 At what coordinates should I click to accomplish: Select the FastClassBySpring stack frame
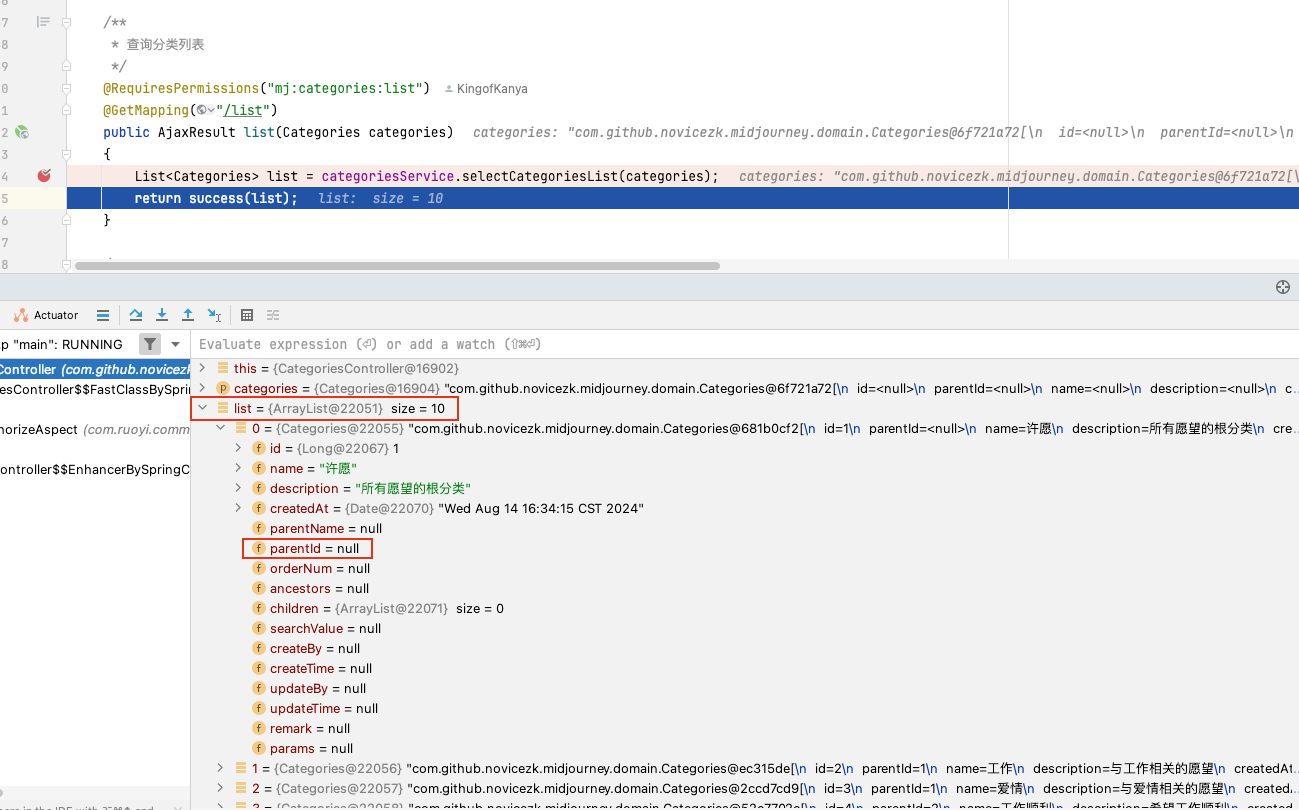tap(95, 389)
